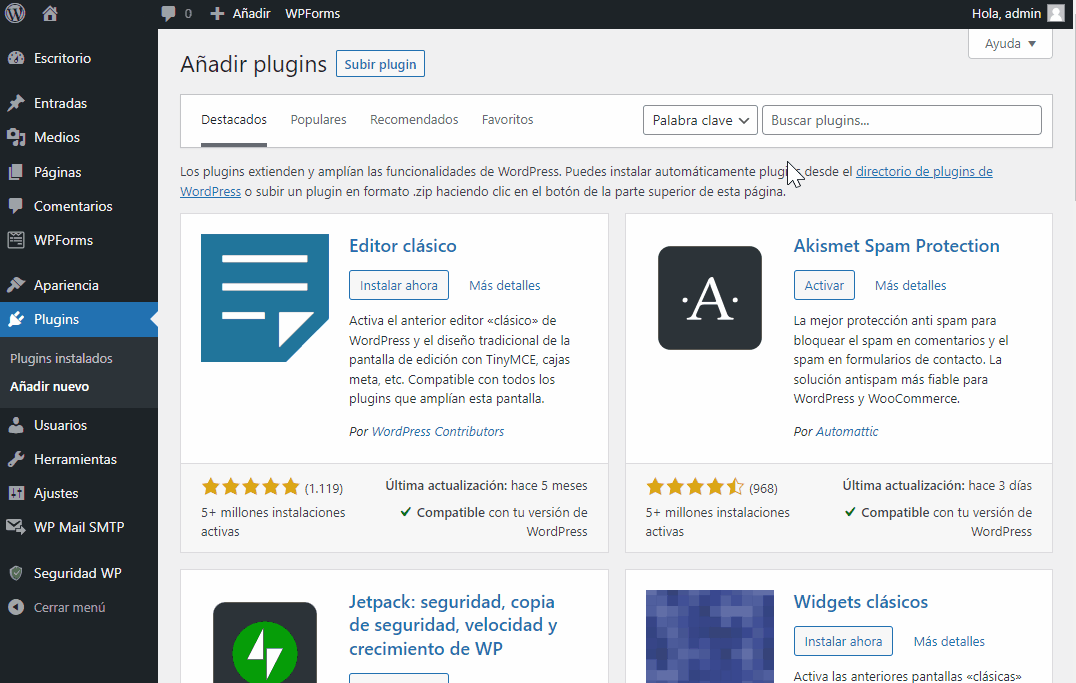This screenshot has height=683, width=1076.
Task: Open the comments bubble in admin bar
Action: click(x=168, y=13)
